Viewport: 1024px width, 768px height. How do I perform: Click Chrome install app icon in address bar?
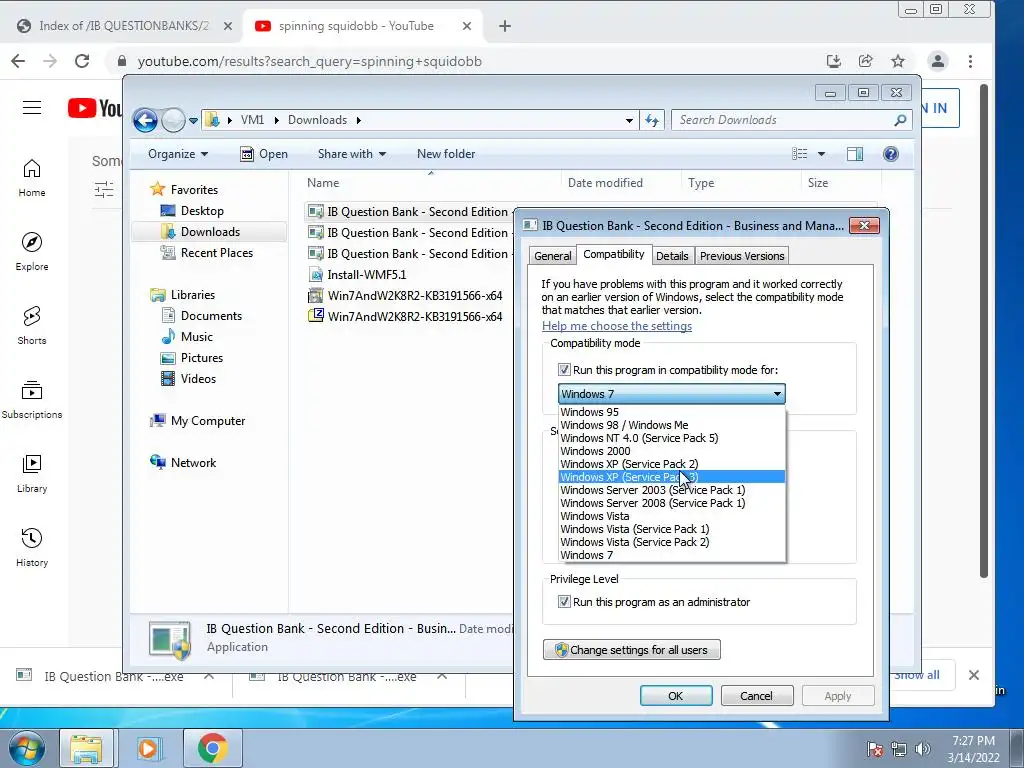click(833, 61)
